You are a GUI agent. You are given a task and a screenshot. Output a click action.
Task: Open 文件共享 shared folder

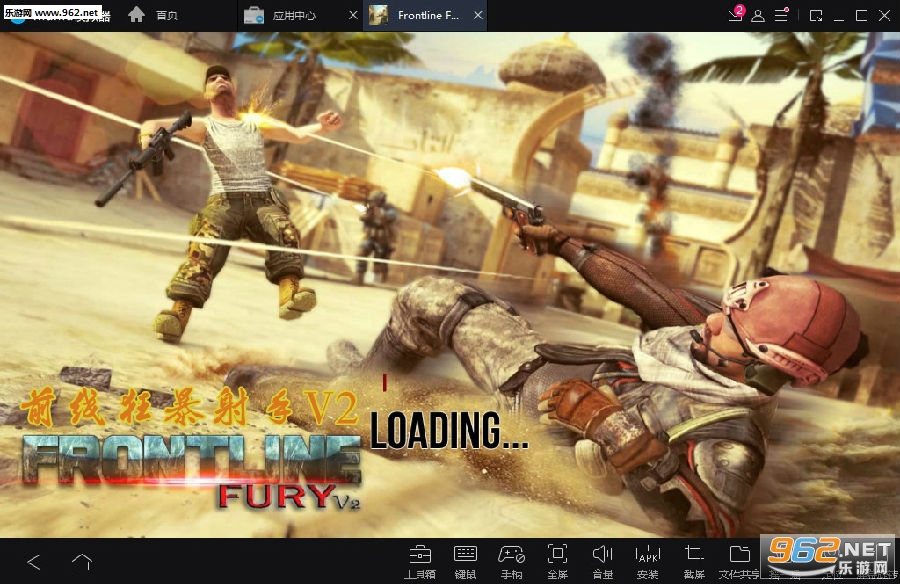(x=739, y=562)
